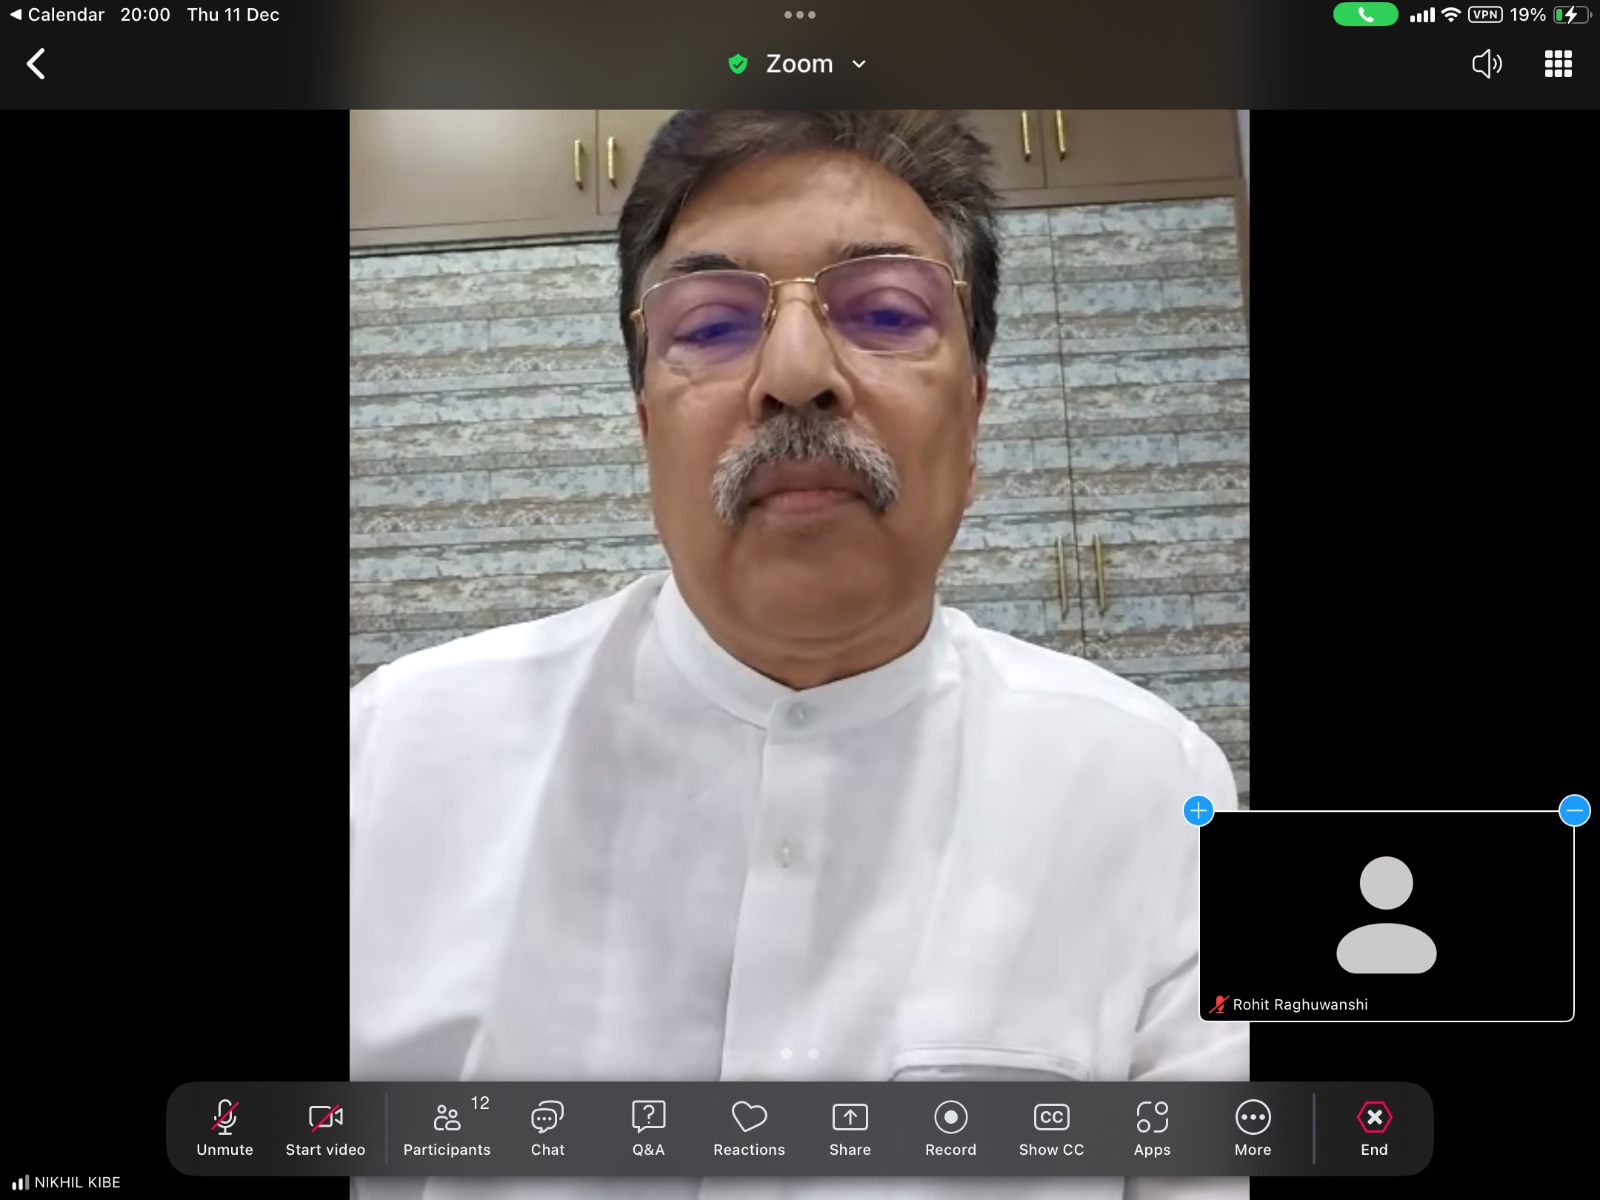Open the Q&A panel
Screen dimensions: 1600x1200
648,1128
